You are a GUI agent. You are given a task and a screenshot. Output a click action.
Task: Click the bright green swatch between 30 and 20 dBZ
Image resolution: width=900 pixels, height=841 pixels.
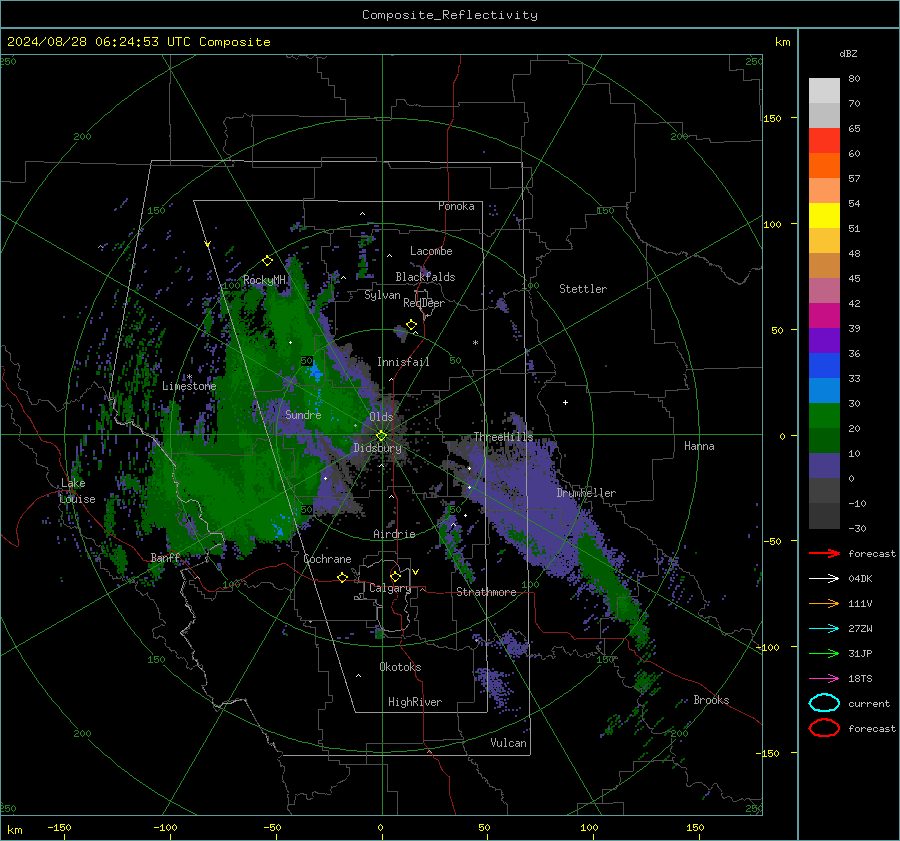coord(824,416)
